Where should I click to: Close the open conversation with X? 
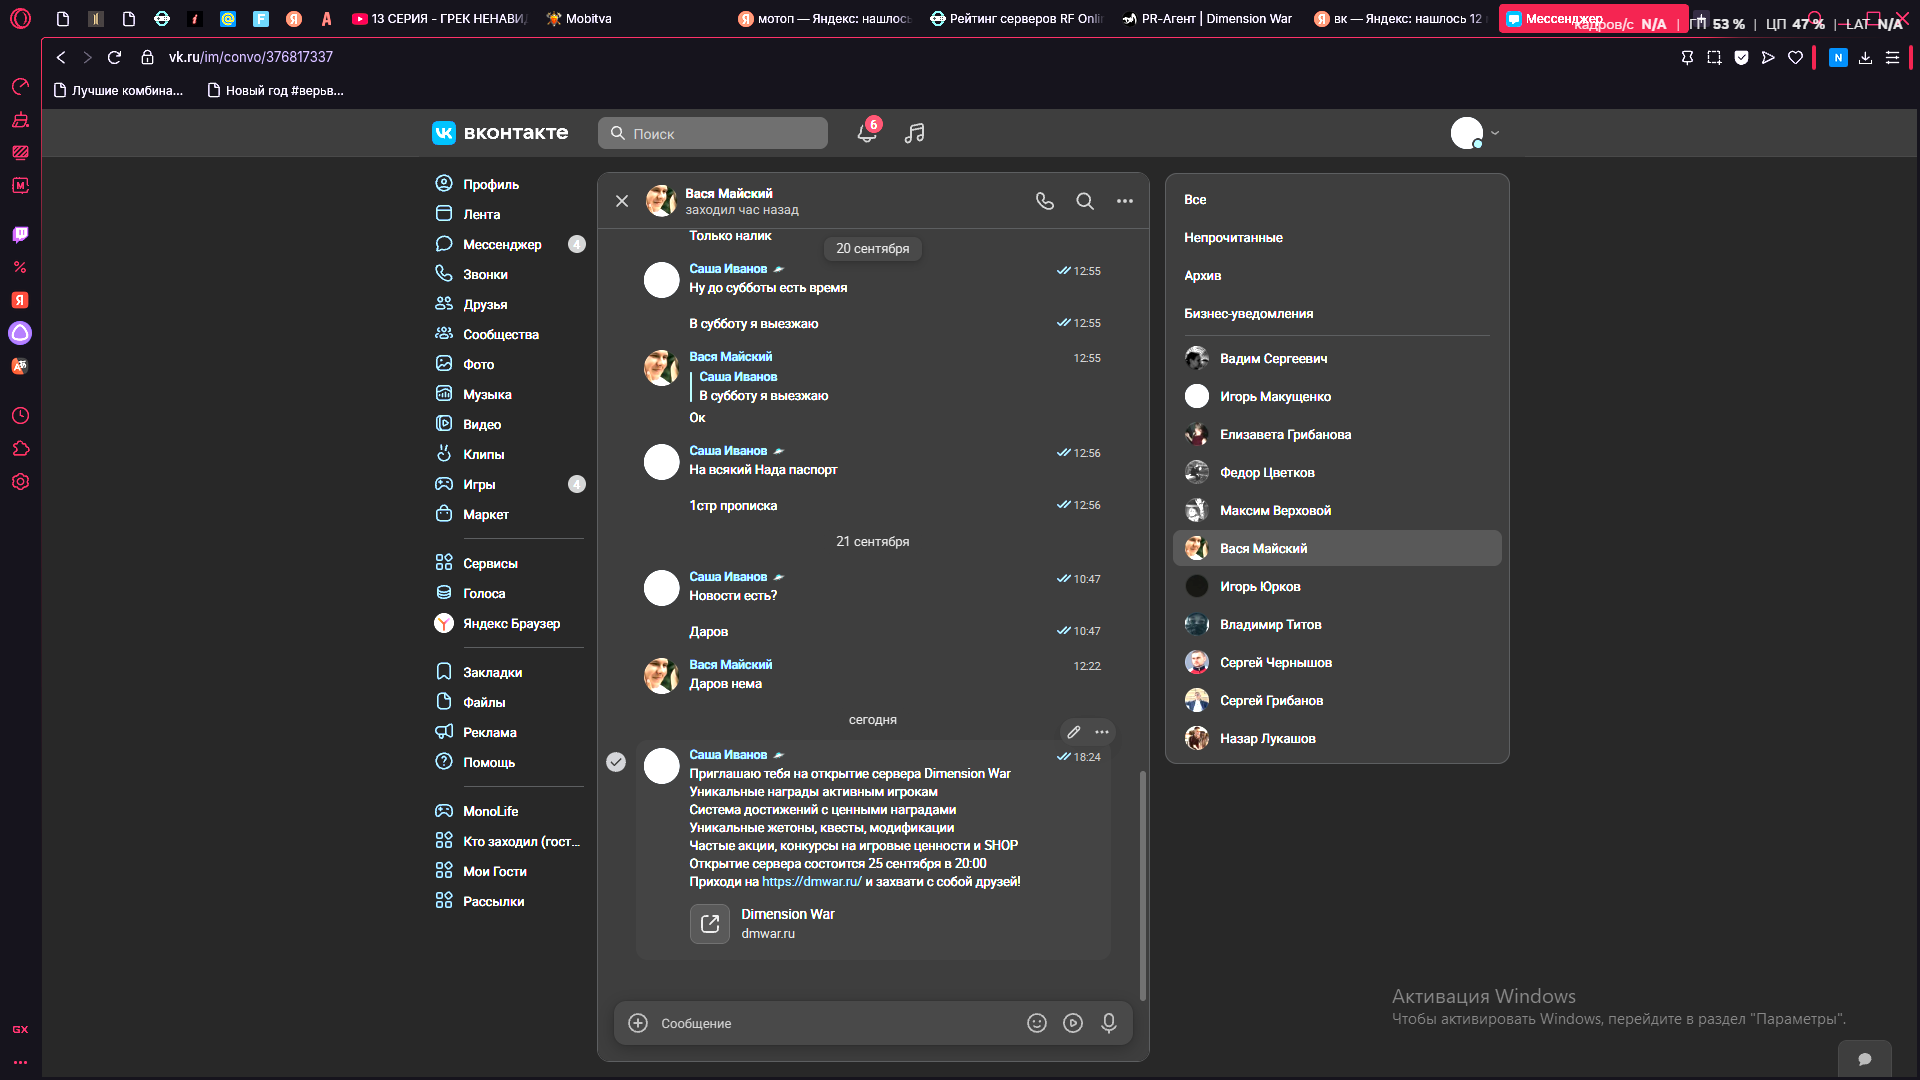point(622,201)
